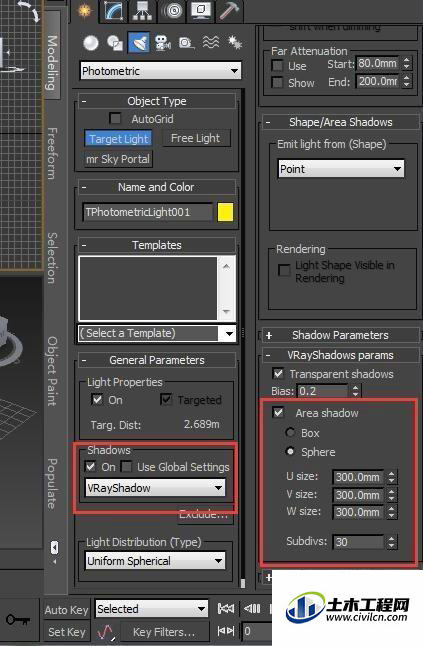This screenshot has width=423, height=646.
Task: Open the Emit light from Point dropdown
Action: (x=341, y=169)
